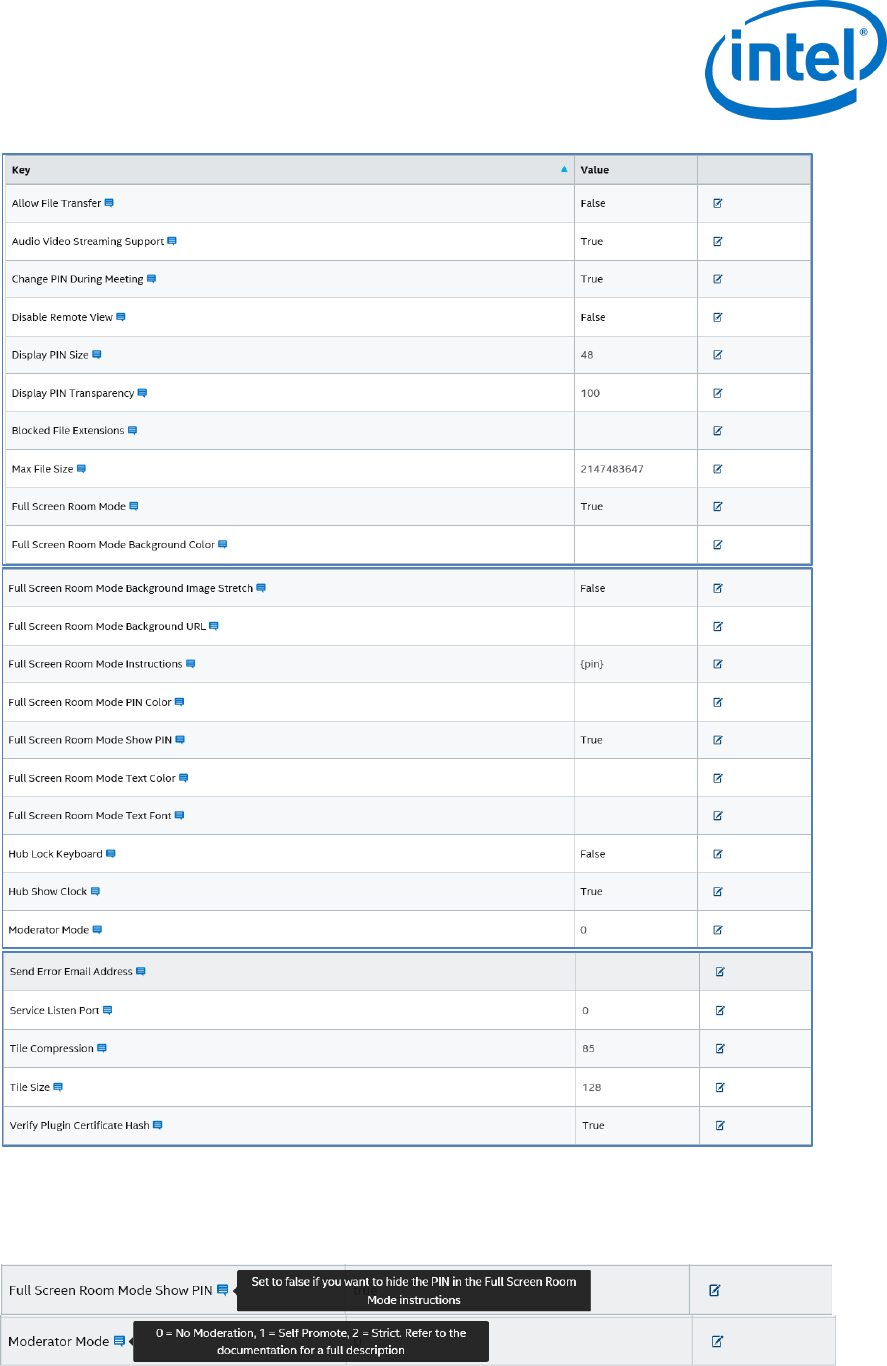
Task: Click the Send Error Email Address label
Action: click(70, 971)
